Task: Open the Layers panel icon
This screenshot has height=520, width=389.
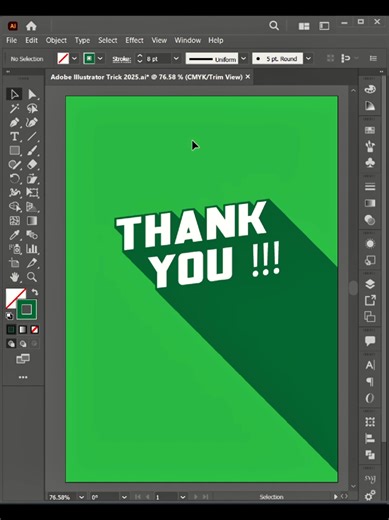Action: pos(370,284)
